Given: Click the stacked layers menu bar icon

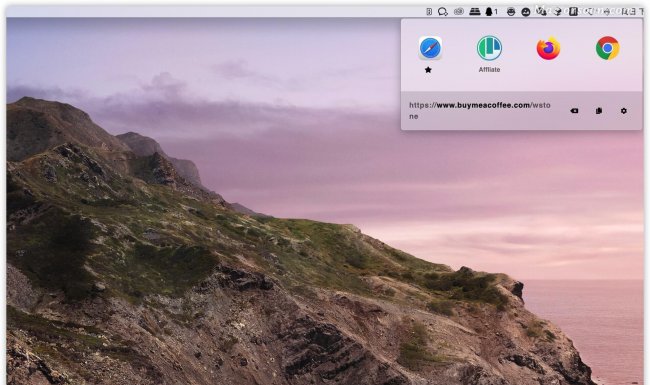Looking at the screenshot, I should click(x=475, y=12).
